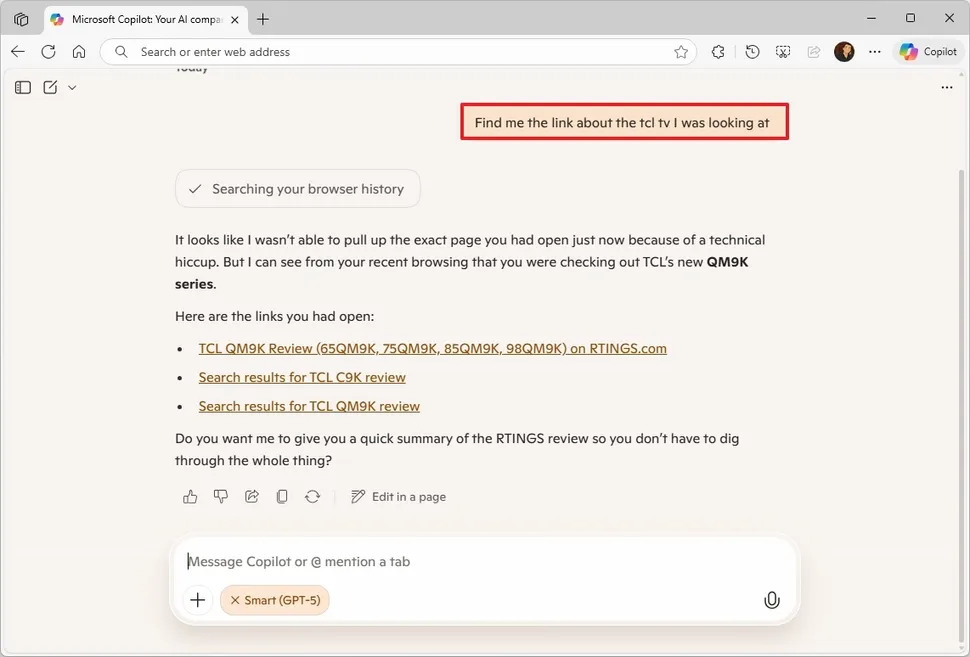
Task: Give the response a thumbs up
Action: [x=190, y=496]
